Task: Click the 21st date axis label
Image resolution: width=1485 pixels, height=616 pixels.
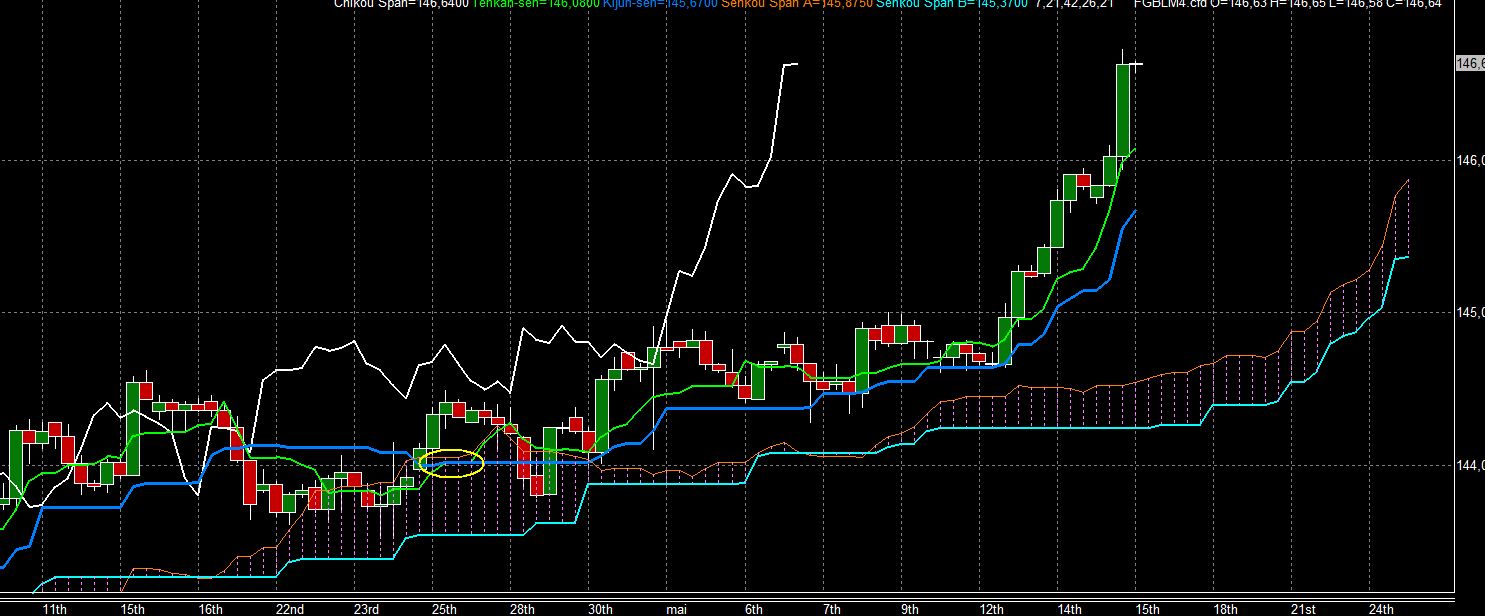Action: [1302, 608]
